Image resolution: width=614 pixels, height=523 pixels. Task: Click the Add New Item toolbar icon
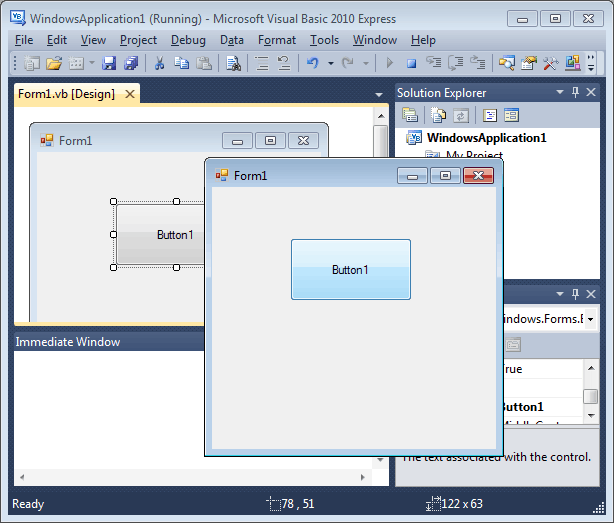pos(76,63)
